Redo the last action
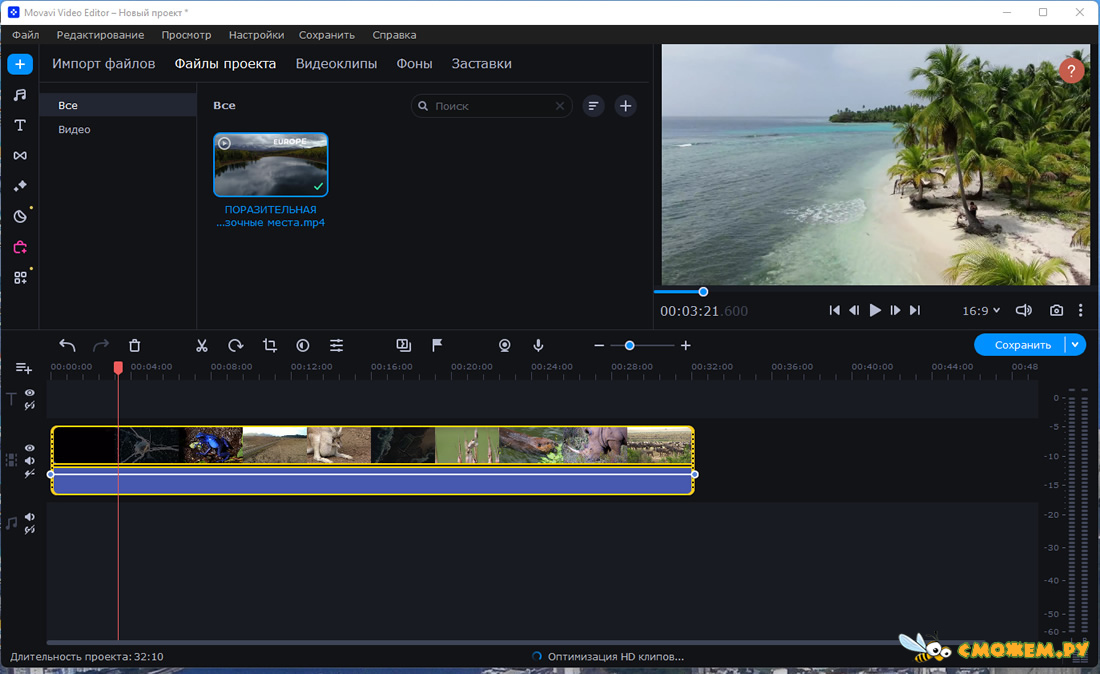Image resolution: width=1100 pixels, height=674 pixels. click(x=101, y=345)
